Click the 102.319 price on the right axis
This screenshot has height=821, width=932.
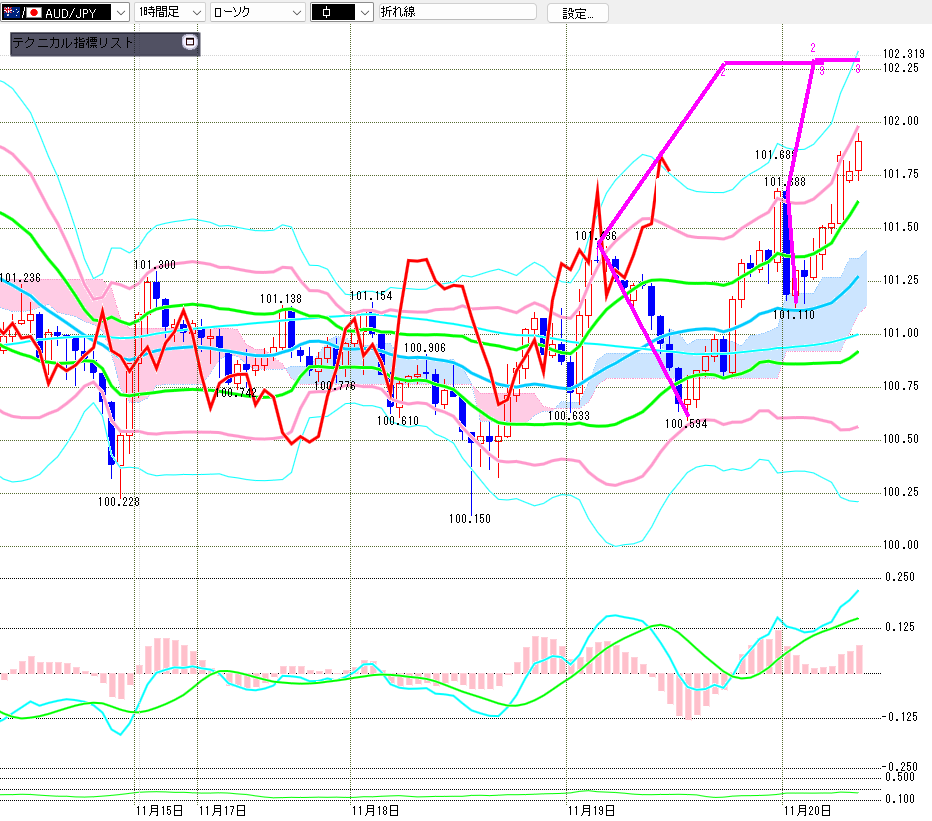click(x=903, y=54)
